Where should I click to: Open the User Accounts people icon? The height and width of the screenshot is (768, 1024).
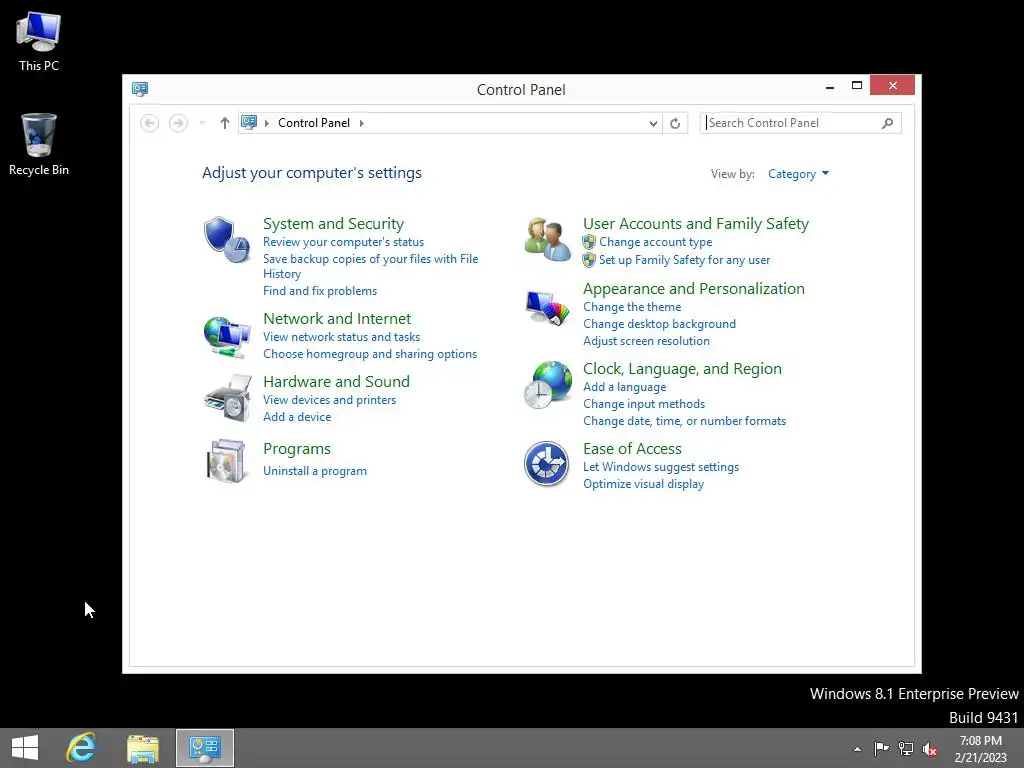547,240
